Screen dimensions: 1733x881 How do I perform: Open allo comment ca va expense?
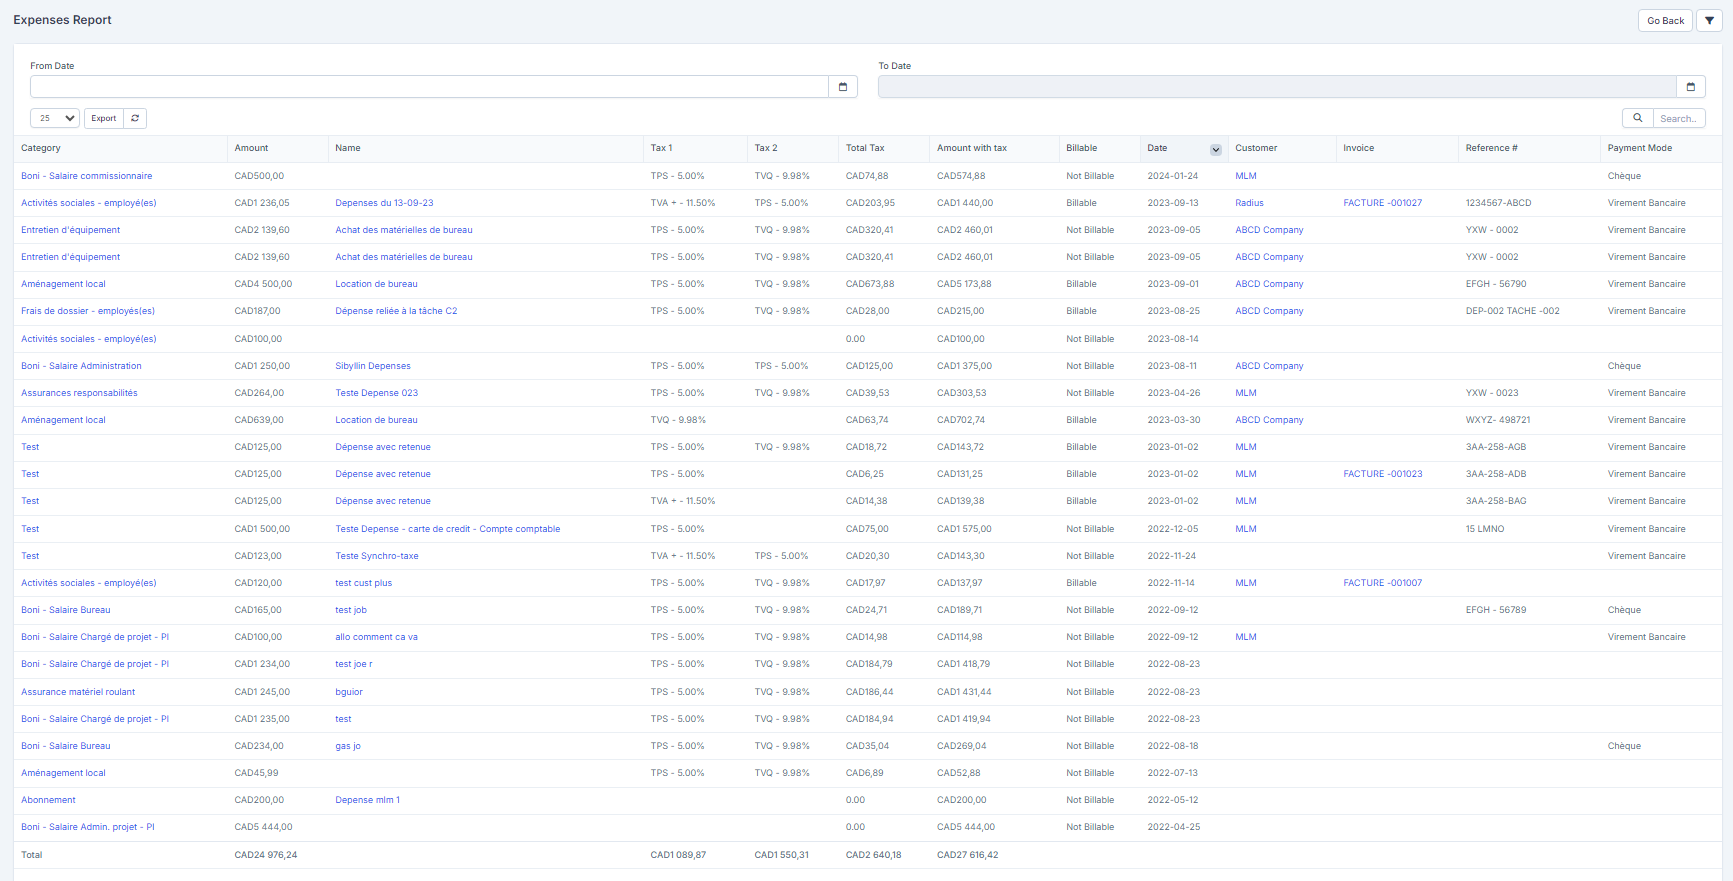click(x=377, y=637)
